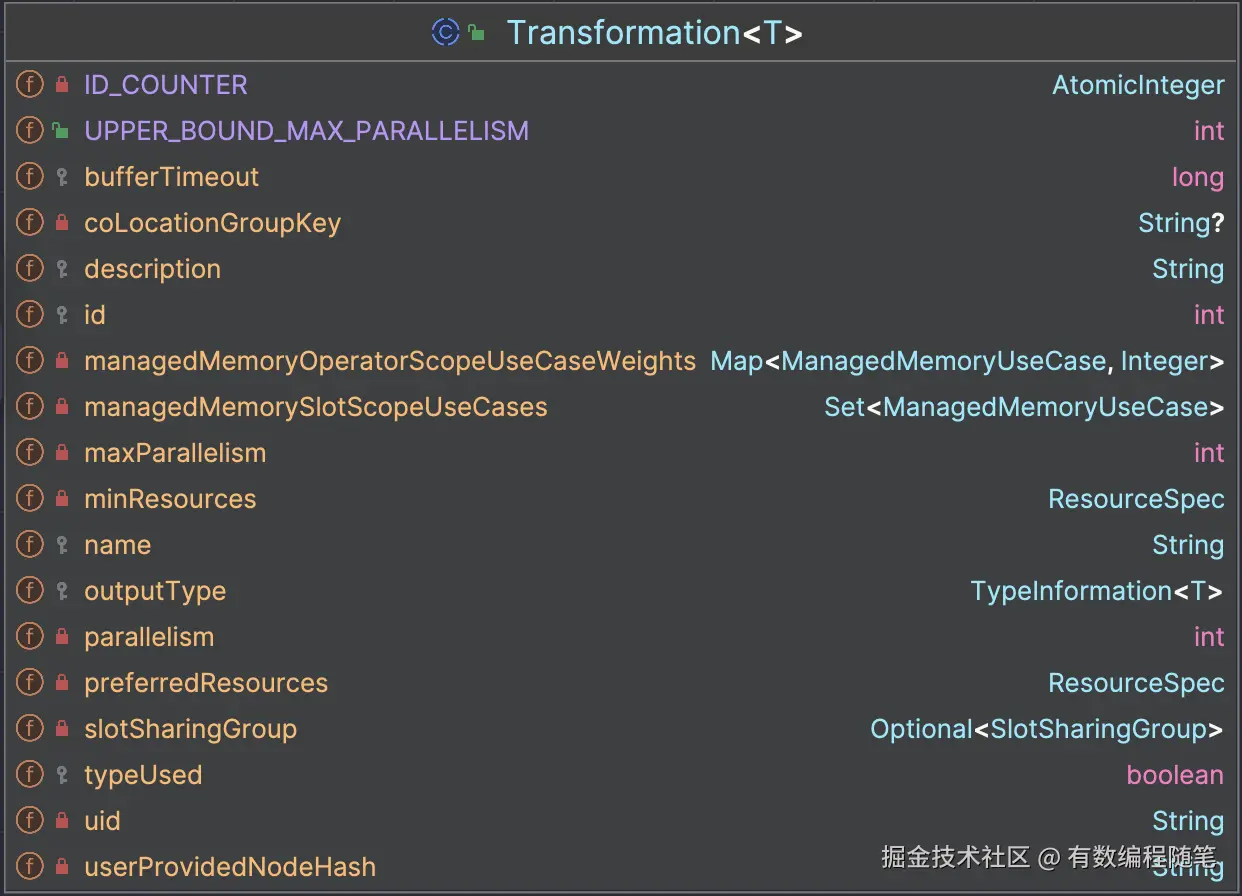Click the protected key icon beside bufferTimeout

[x=62, y=177]
